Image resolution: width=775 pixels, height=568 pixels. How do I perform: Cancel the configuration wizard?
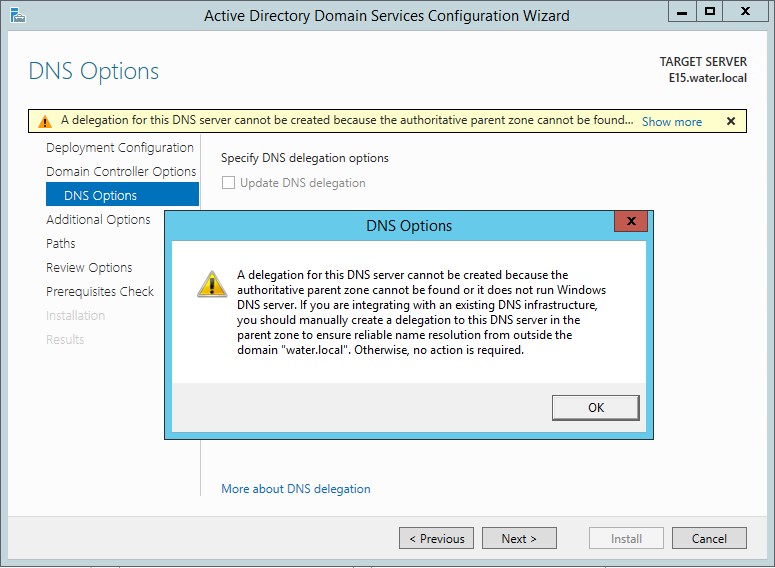709,538
